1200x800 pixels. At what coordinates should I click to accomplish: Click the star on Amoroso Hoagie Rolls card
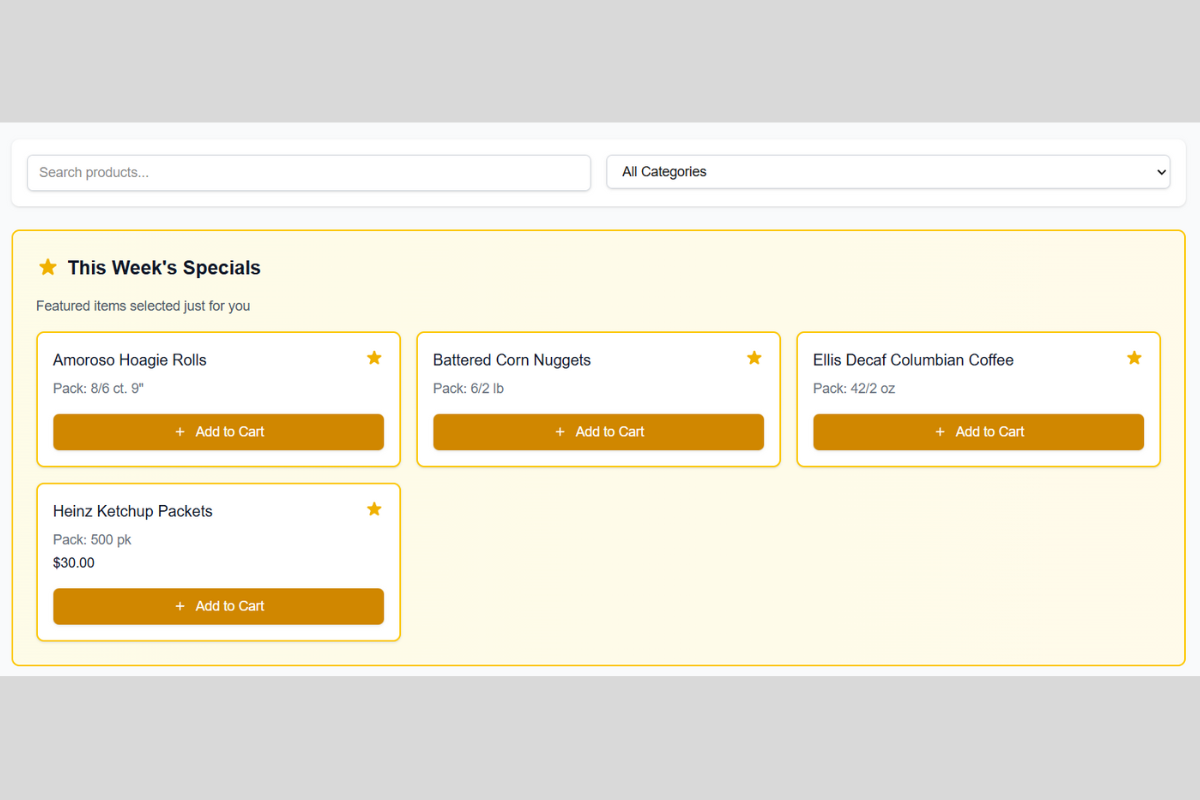tap(374, 356)
